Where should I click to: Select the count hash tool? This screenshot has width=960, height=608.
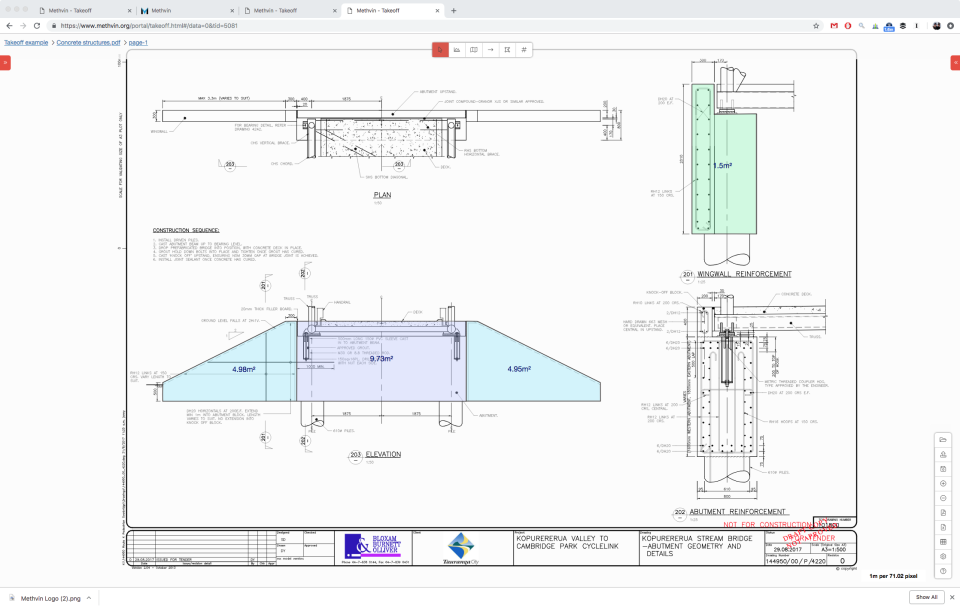[524, 49]
